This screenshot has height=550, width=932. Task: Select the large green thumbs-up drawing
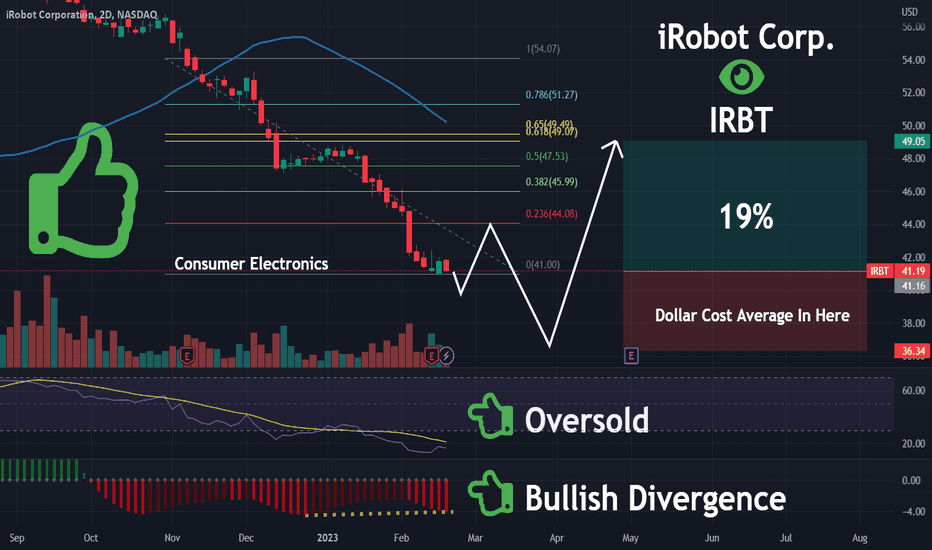click(83, 190)
